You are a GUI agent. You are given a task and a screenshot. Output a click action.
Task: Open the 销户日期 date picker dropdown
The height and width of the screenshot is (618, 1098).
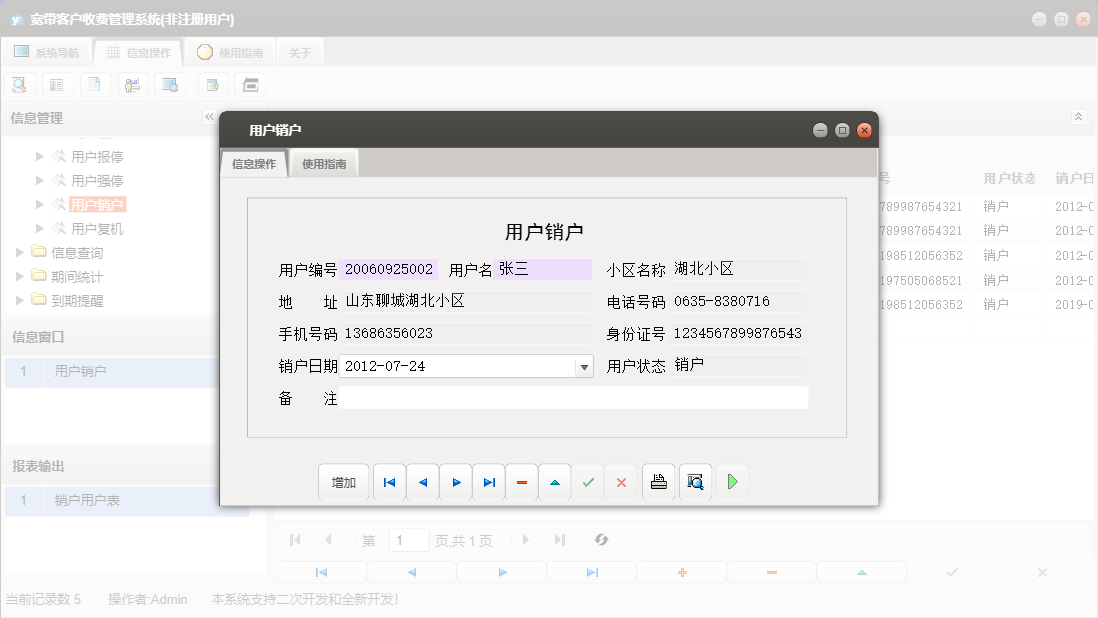583,366
